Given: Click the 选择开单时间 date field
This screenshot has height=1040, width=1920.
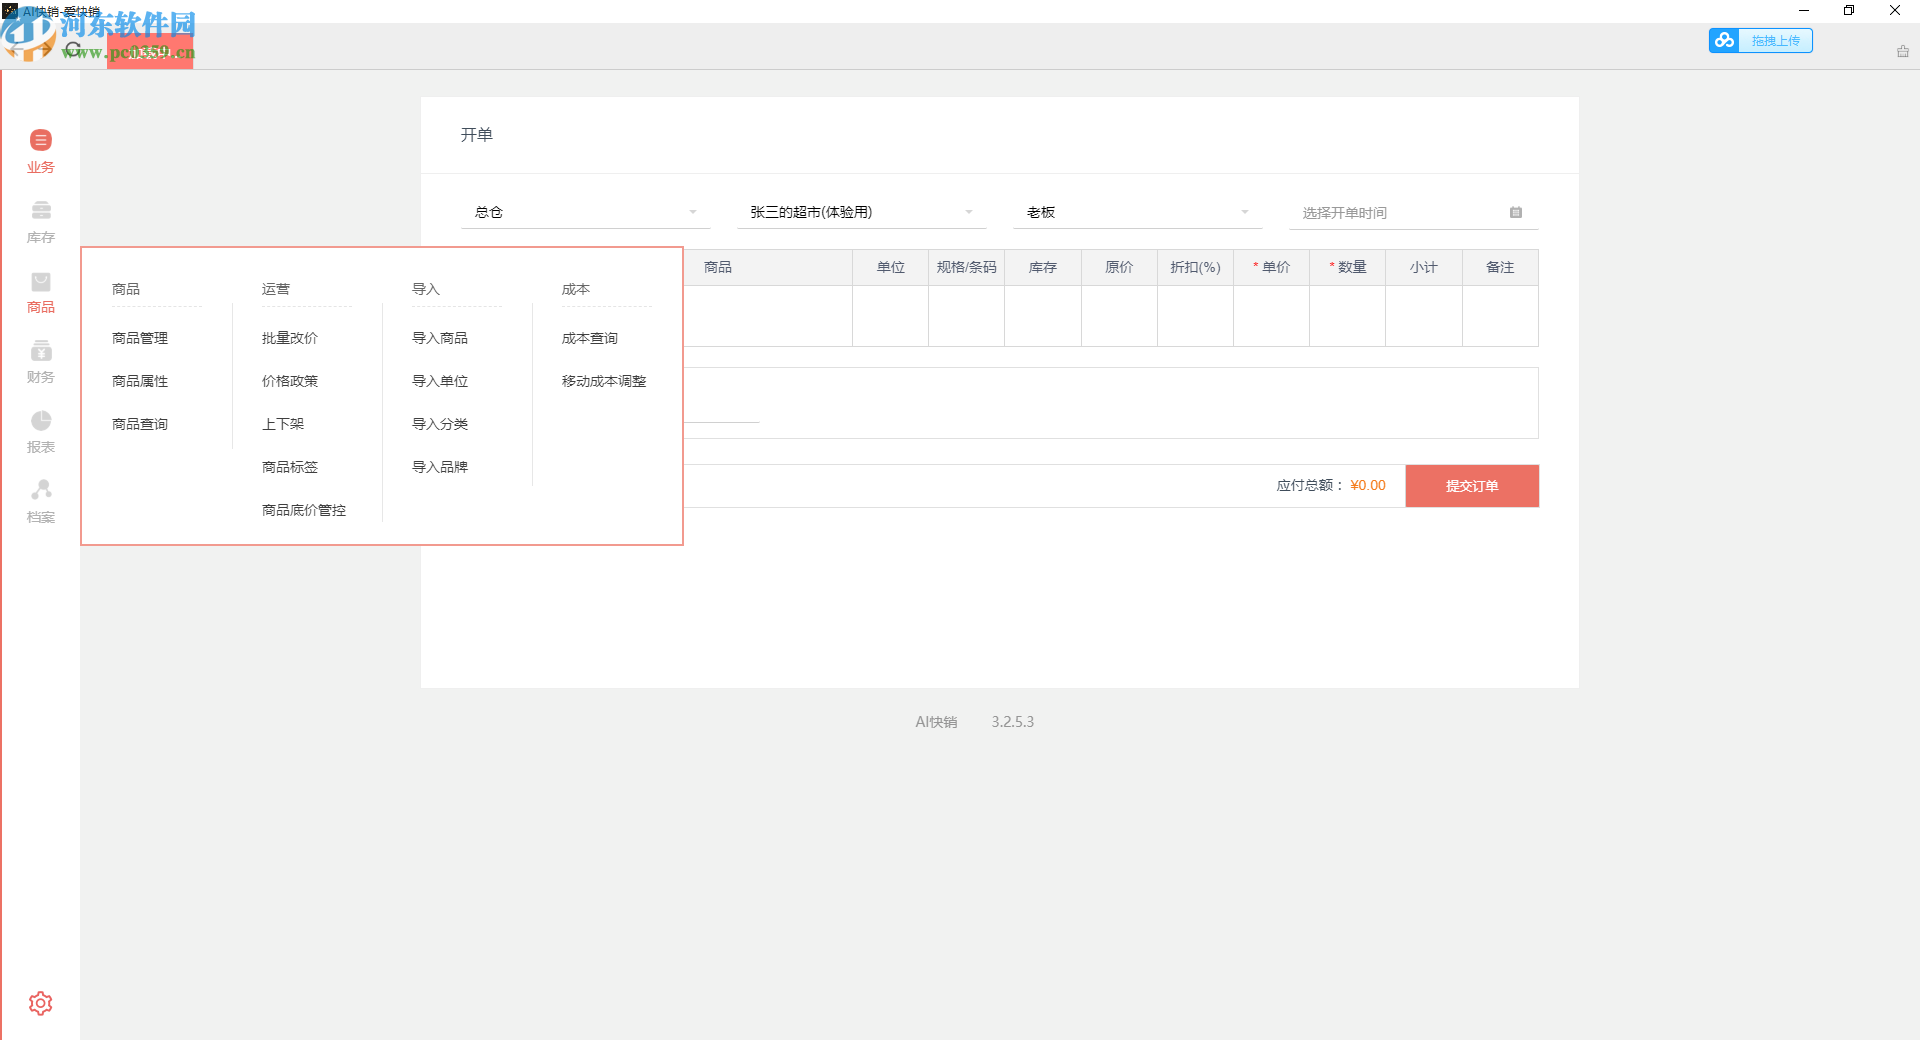Looking at the screenshot, I should (1413, 212).
